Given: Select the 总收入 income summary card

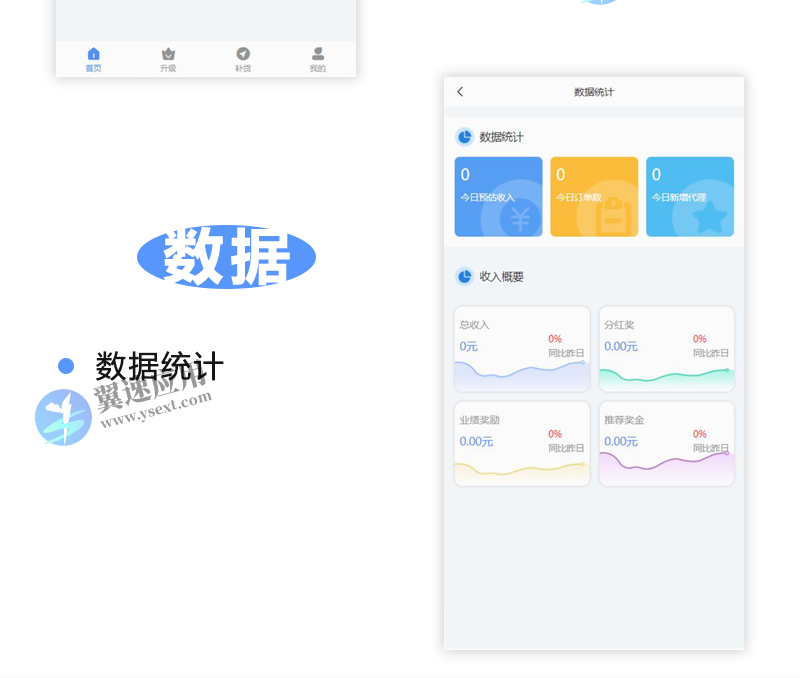Looking at the screenshot, I should pyautogui.click(x=521, y=347).
